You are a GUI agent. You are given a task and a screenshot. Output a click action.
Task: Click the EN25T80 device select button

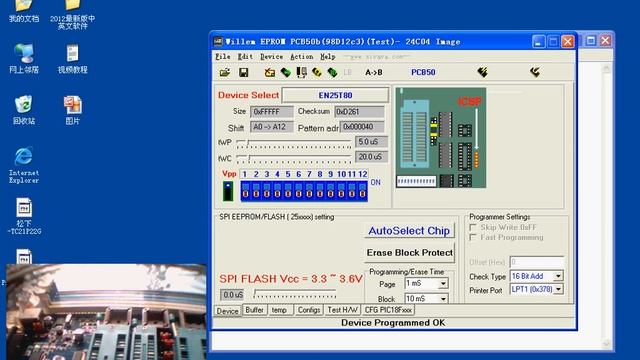(335, 95)
